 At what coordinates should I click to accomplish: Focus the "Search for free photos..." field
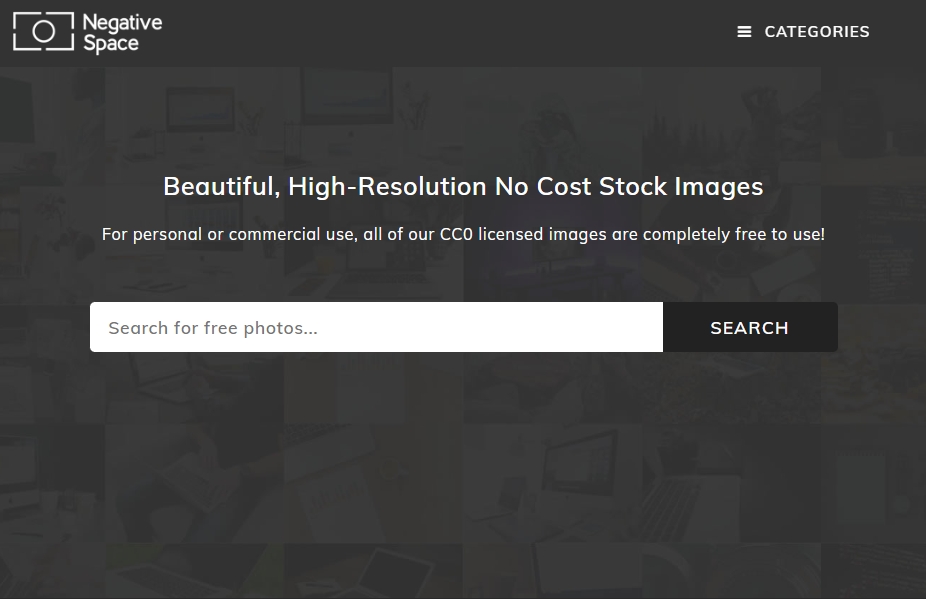click(x=376, y=328)
